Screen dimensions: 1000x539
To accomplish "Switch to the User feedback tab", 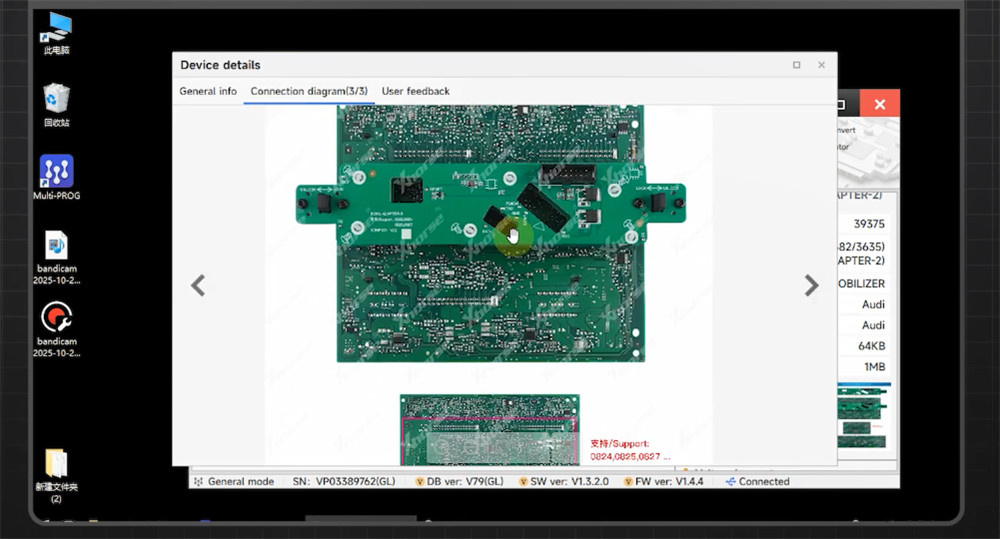I will pyautogui.click(x=415, y=91).
